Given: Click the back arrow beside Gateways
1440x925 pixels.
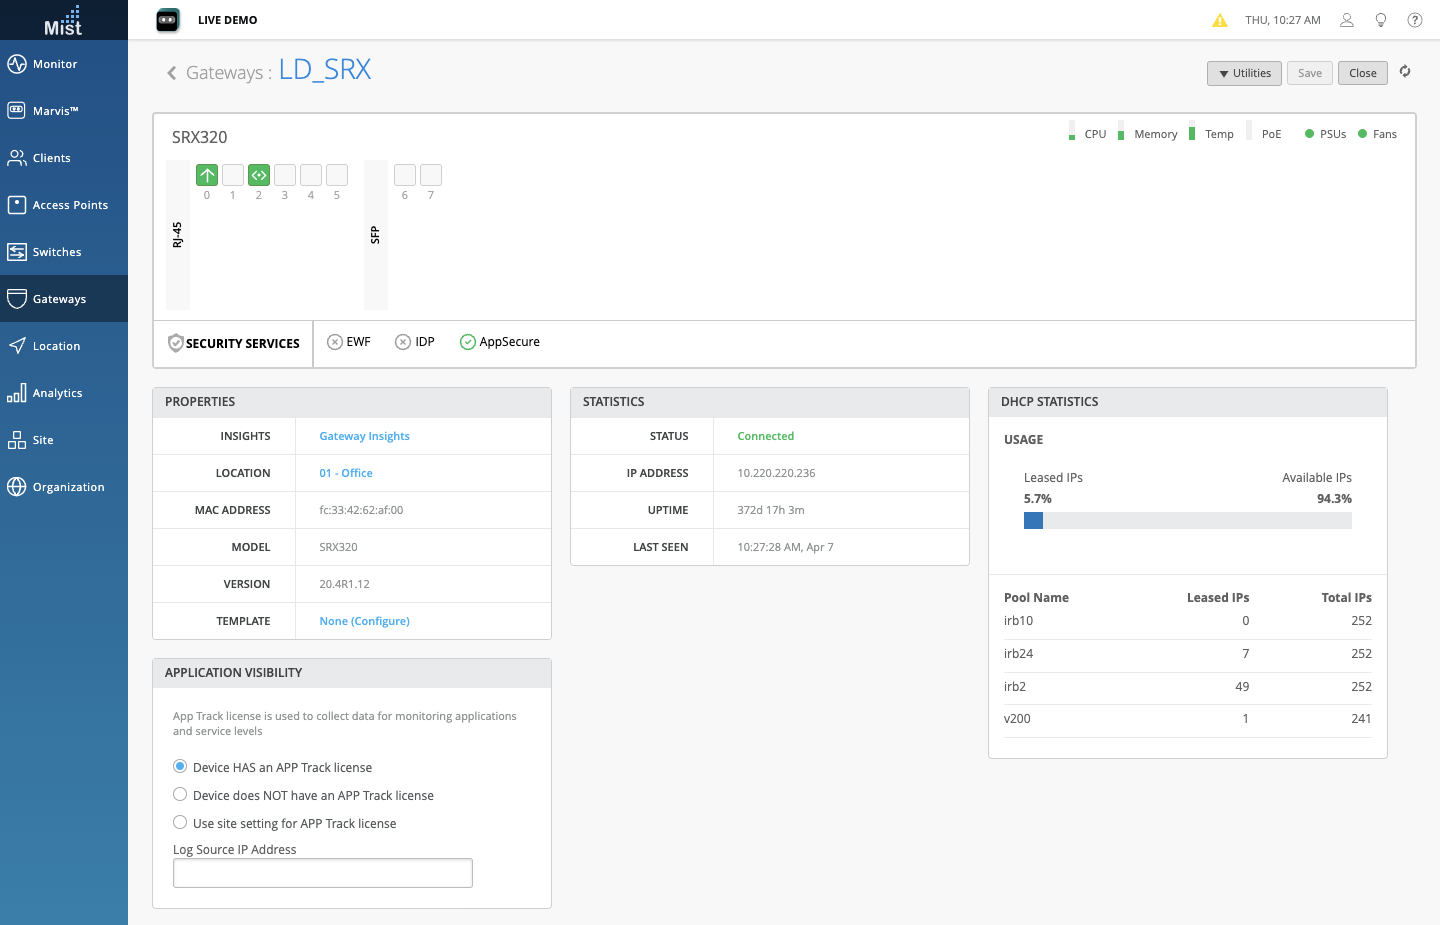Looking at the screenshot, I should click(172, 73).
